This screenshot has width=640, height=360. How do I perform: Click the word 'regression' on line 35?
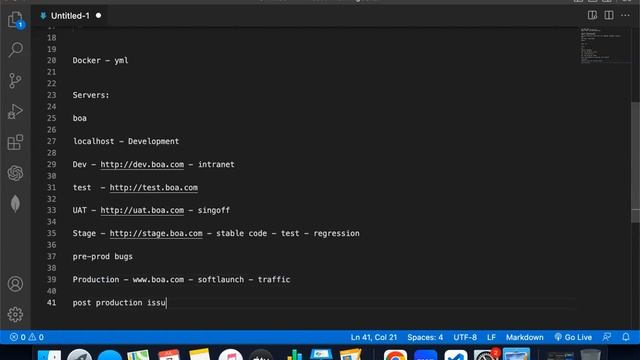(336, 233)
